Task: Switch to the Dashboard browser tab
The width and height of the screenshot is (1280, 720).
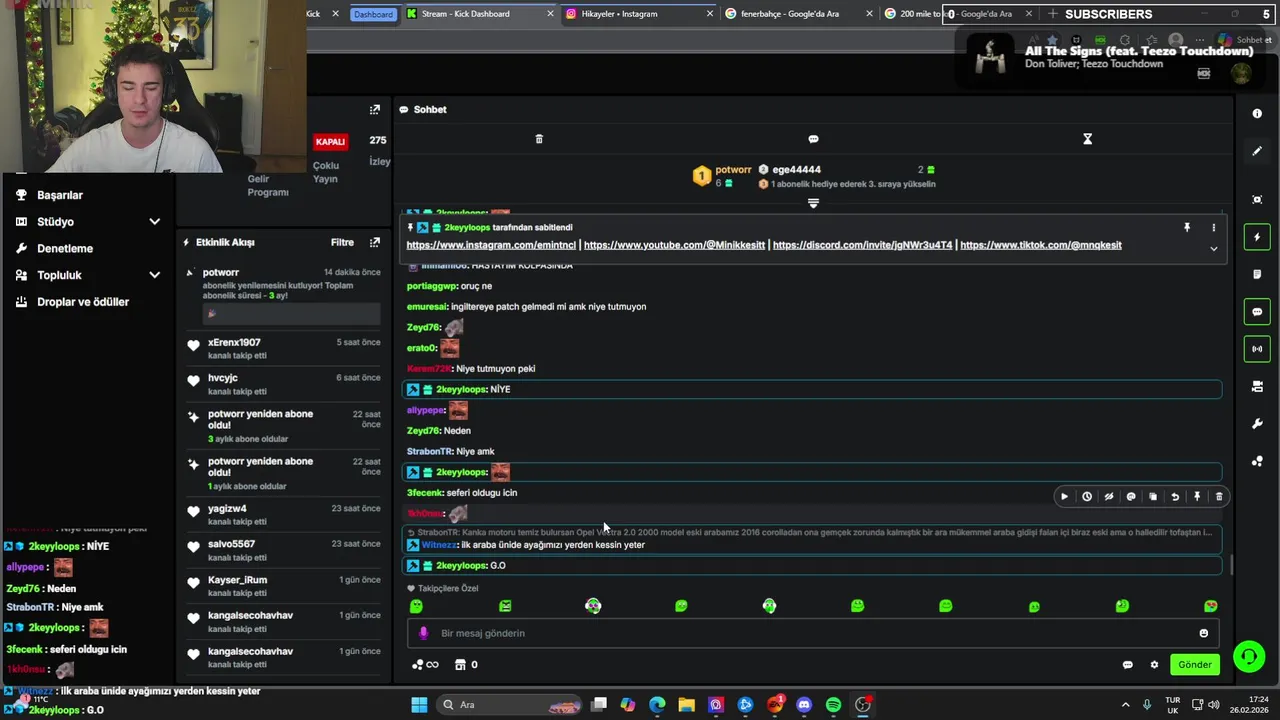Action: coord(373,14)
